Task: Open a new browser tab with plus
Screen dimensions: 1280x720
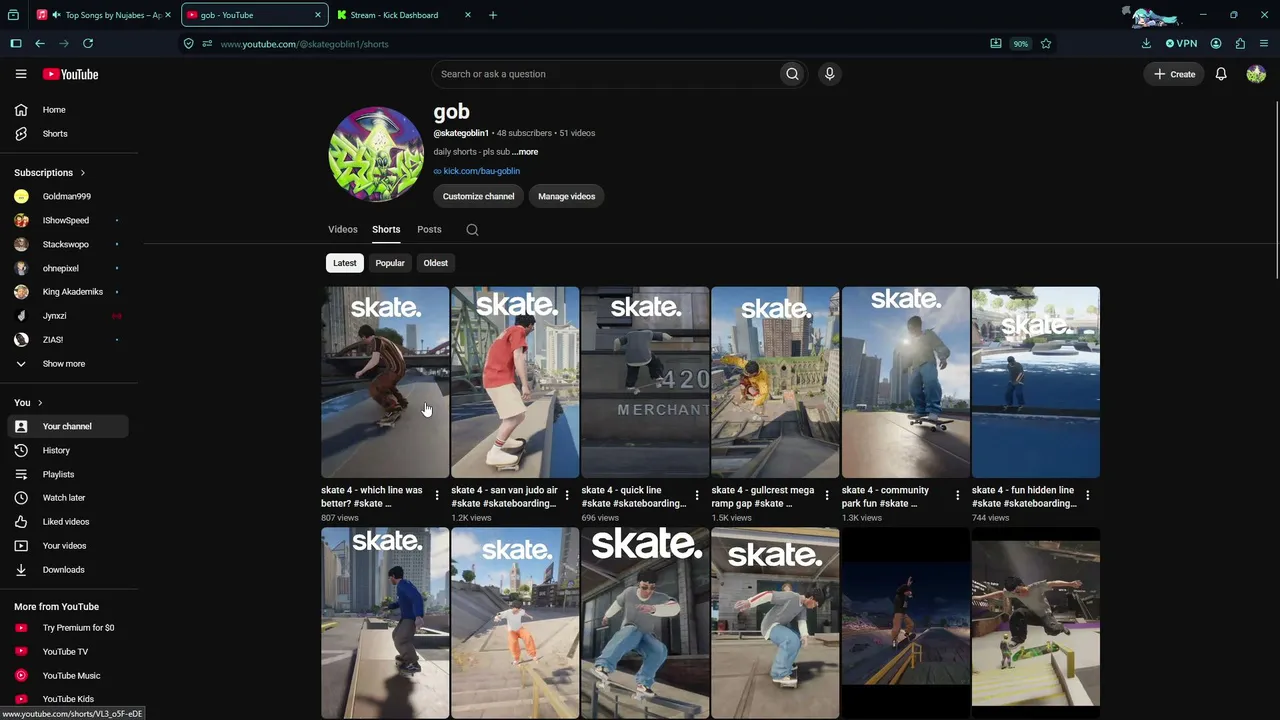Action: [x=492, y=15]
